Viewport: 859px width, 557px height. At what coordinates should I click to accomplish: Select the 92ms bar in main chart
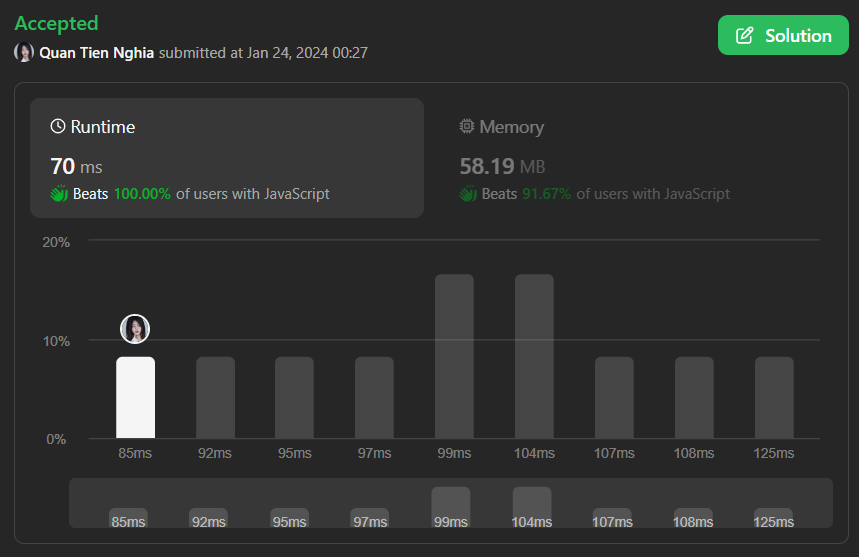point(215,397)
